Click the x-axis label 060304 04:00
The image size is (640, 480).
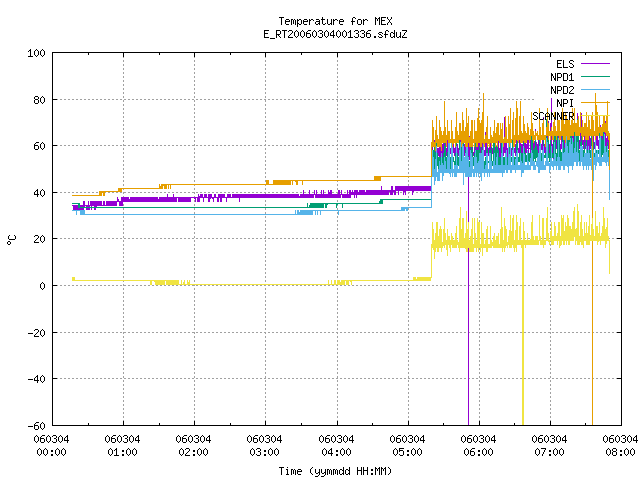pyautogui.click(x=336, y=446)
